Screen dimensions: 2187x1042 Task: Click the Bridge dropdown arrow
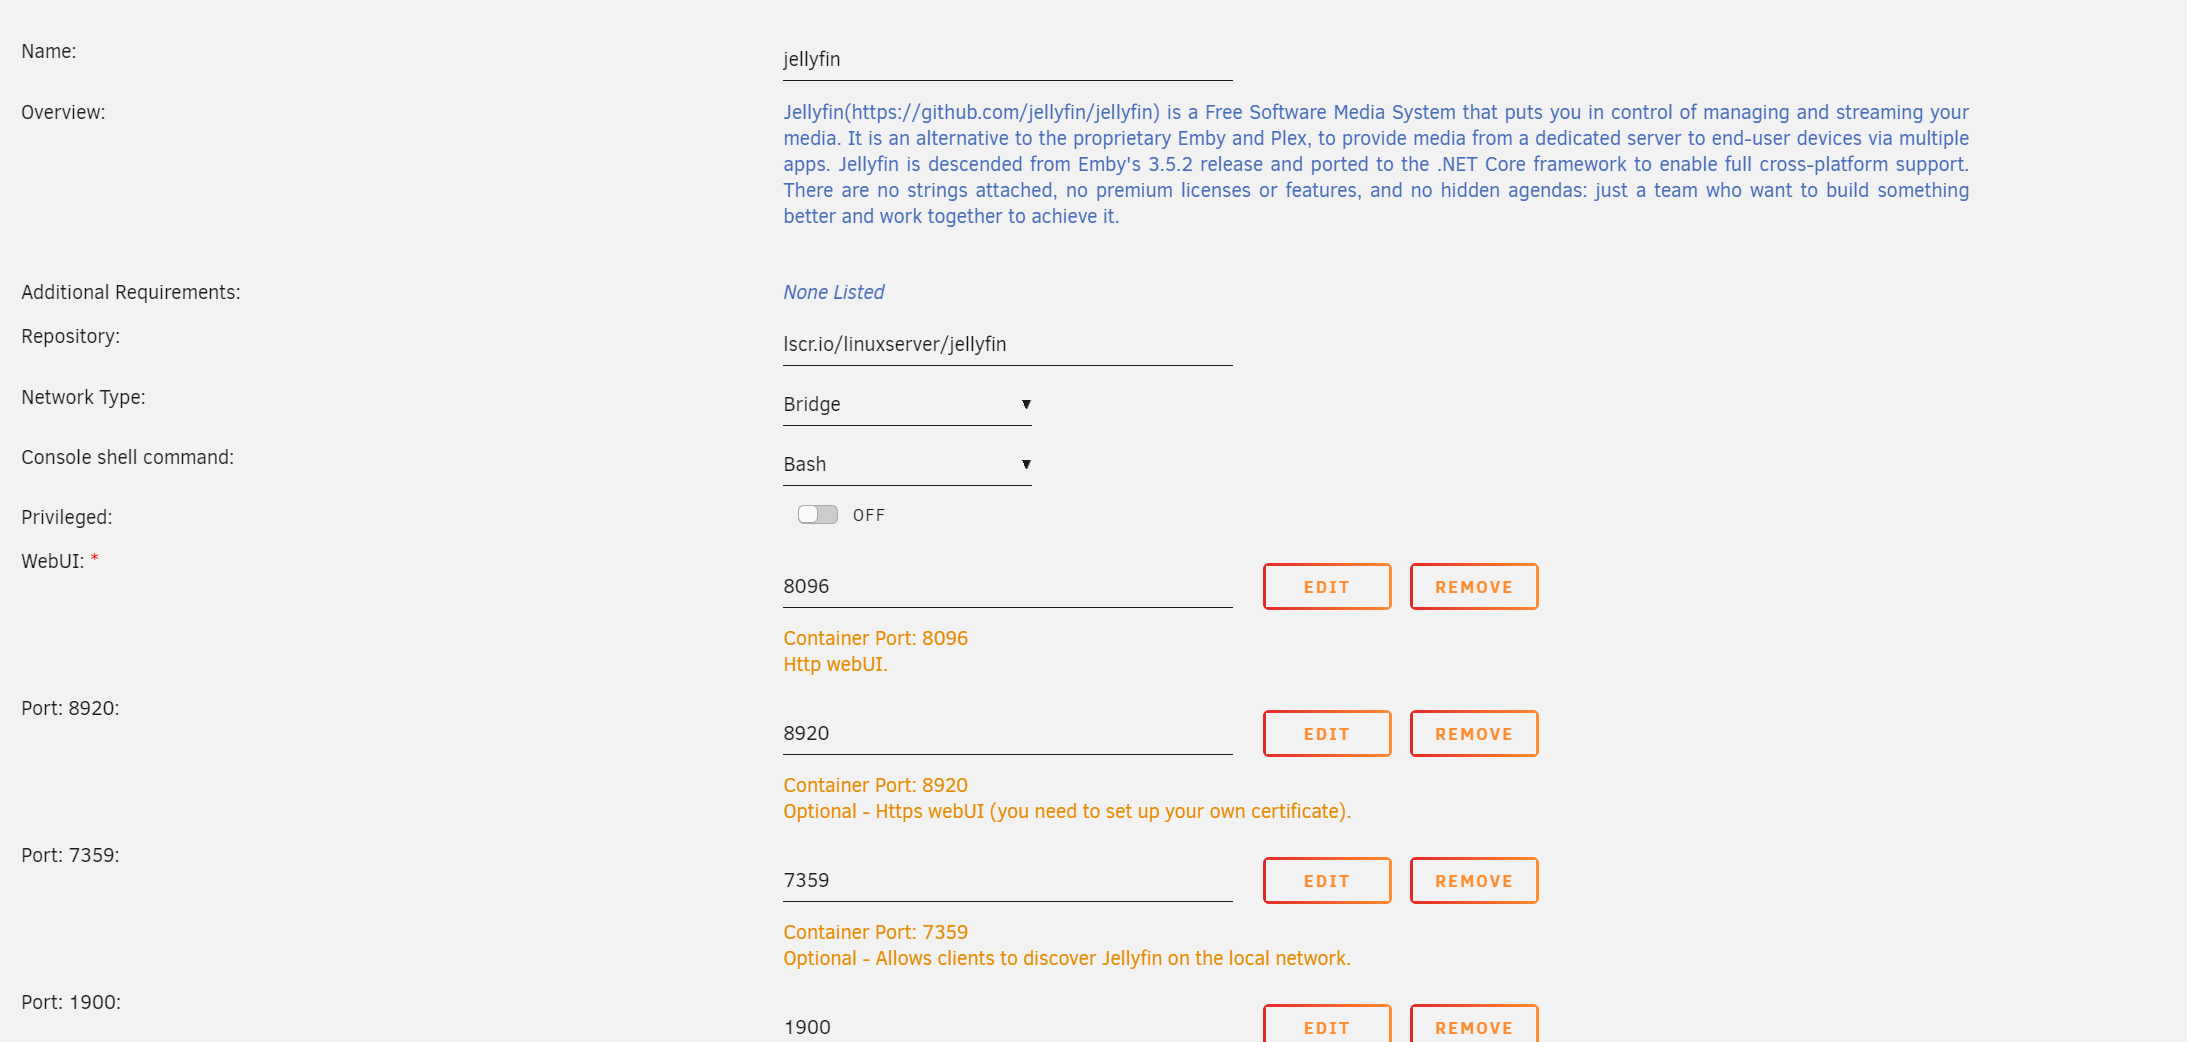pos(1025,405)
